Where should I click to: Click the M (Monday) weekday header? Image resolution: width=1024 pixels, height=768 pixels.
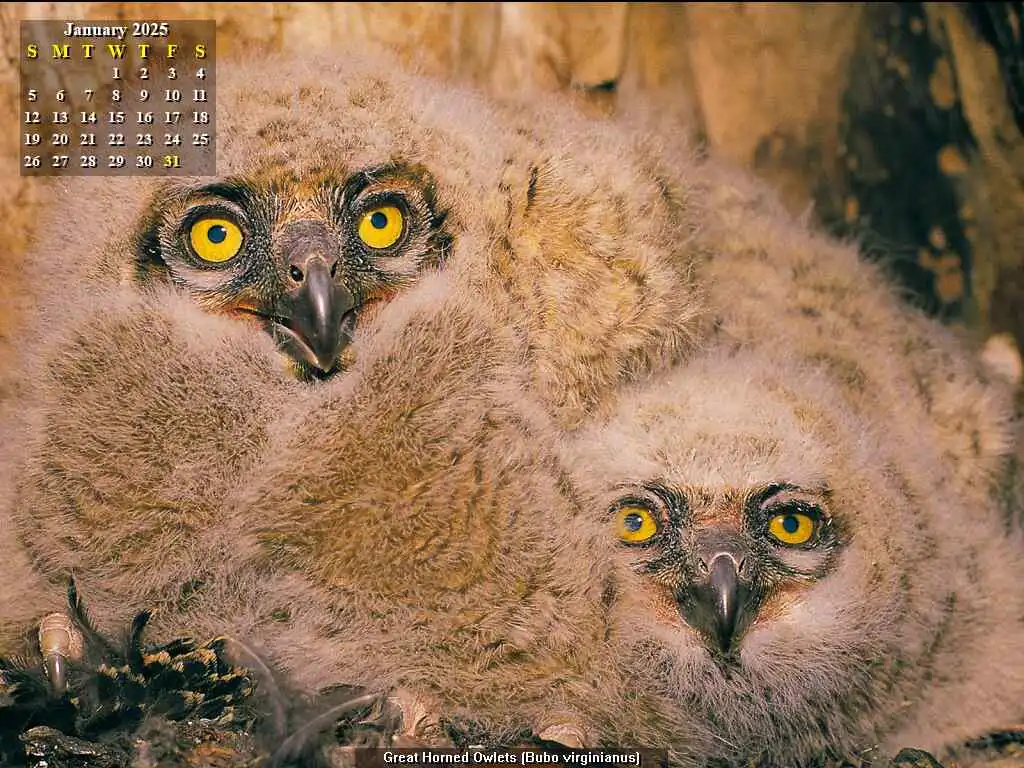[60, 52]
